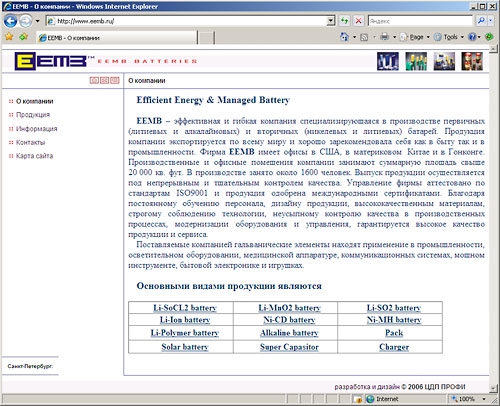Image resolution: width=500 pixels, height=406 pixels.
Task: Go back using the browser Back arrow
Action: point(10,21)
